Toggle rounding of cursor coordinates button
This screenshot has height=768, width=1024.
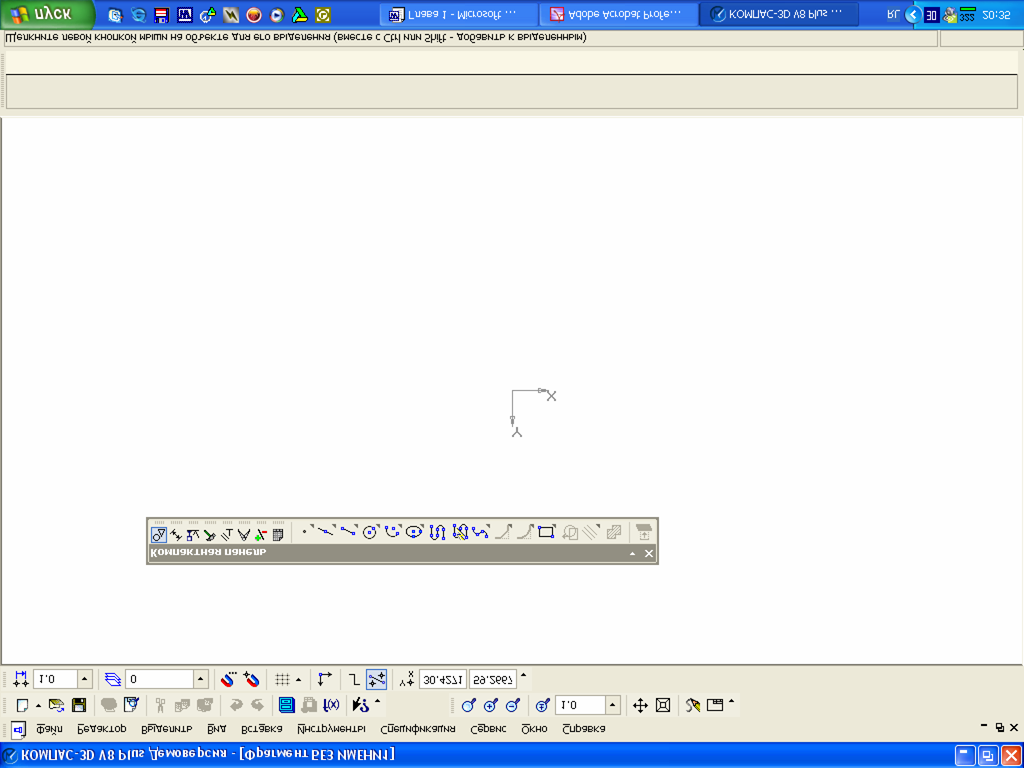point(377,679)
